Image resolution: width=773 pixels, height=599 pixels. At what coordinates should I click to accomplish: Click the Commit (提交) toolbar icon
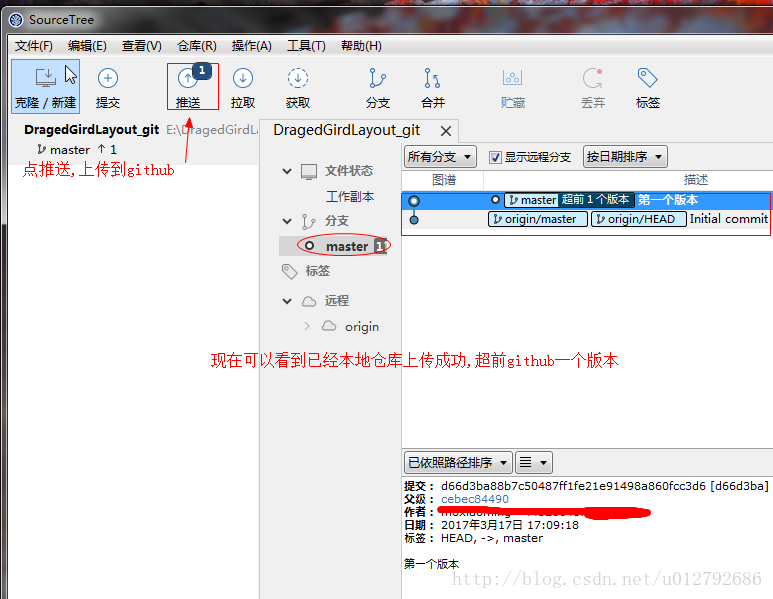click(107, 78)
